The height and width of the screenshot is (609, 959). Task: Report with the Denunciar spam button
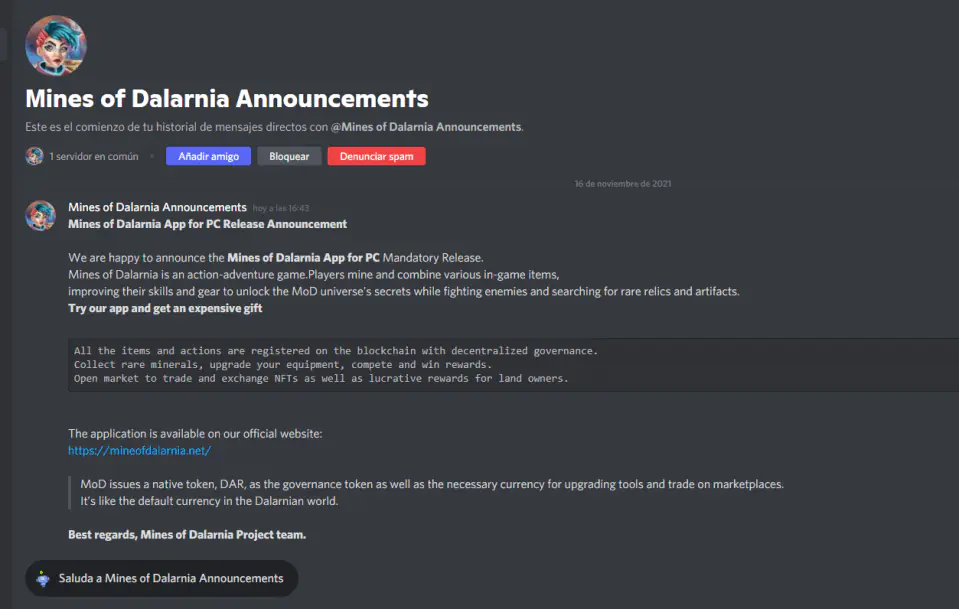click(376, 156)
